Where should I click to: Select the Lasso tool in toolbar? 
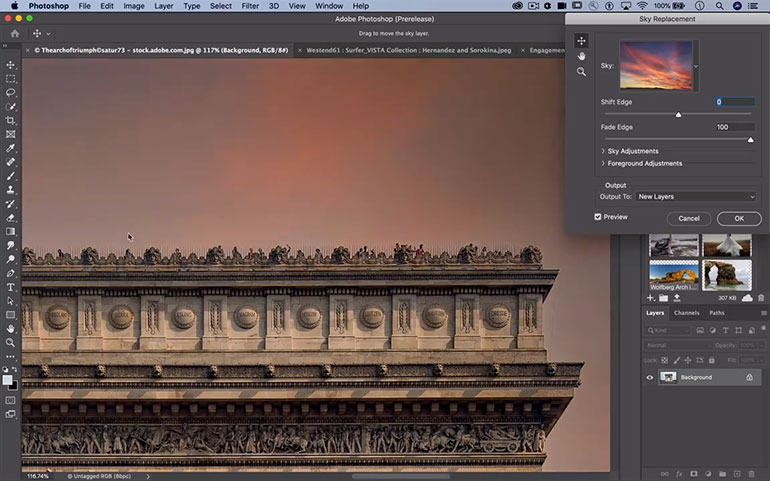11,92
